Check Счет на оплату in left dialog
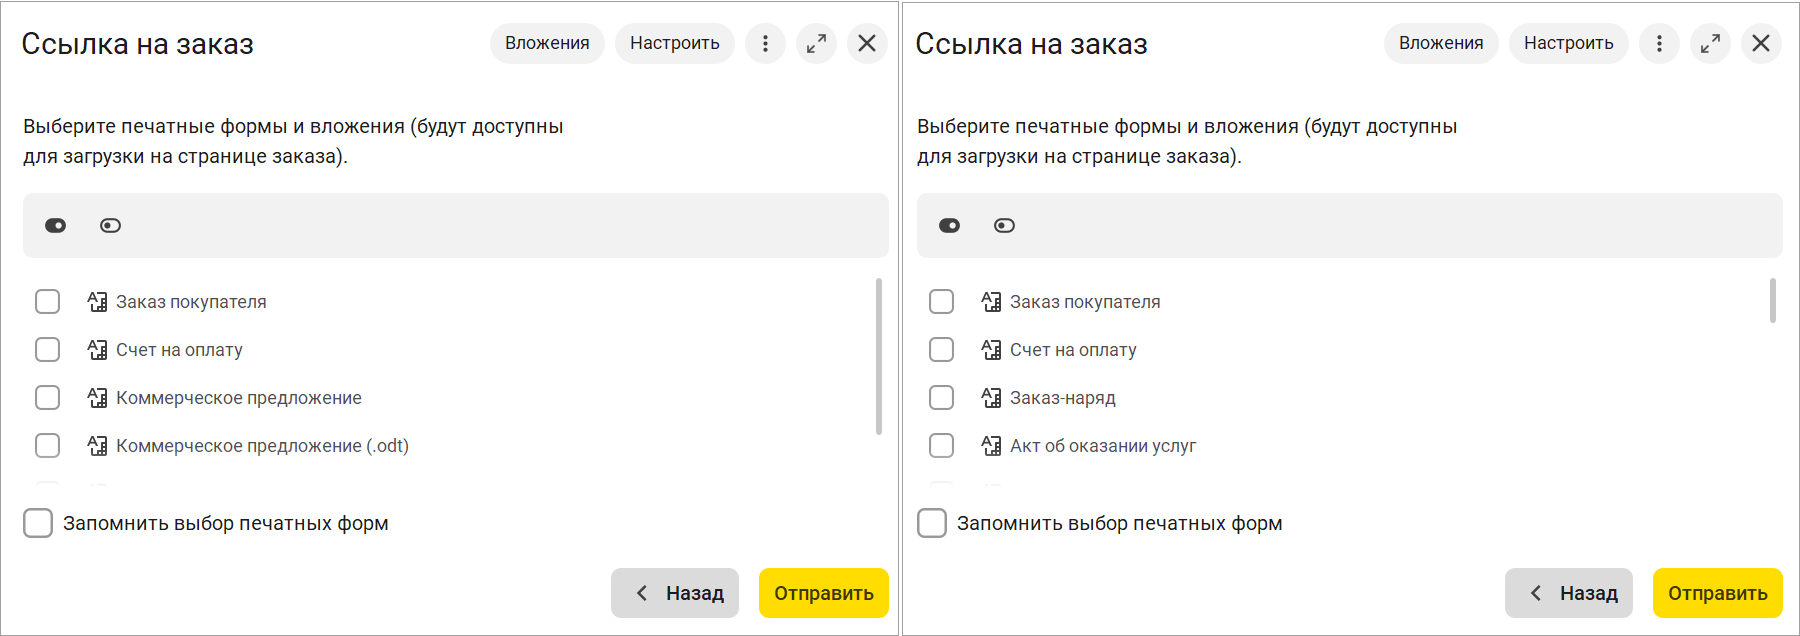This screenshot has width=1800, height=636. 47,350
